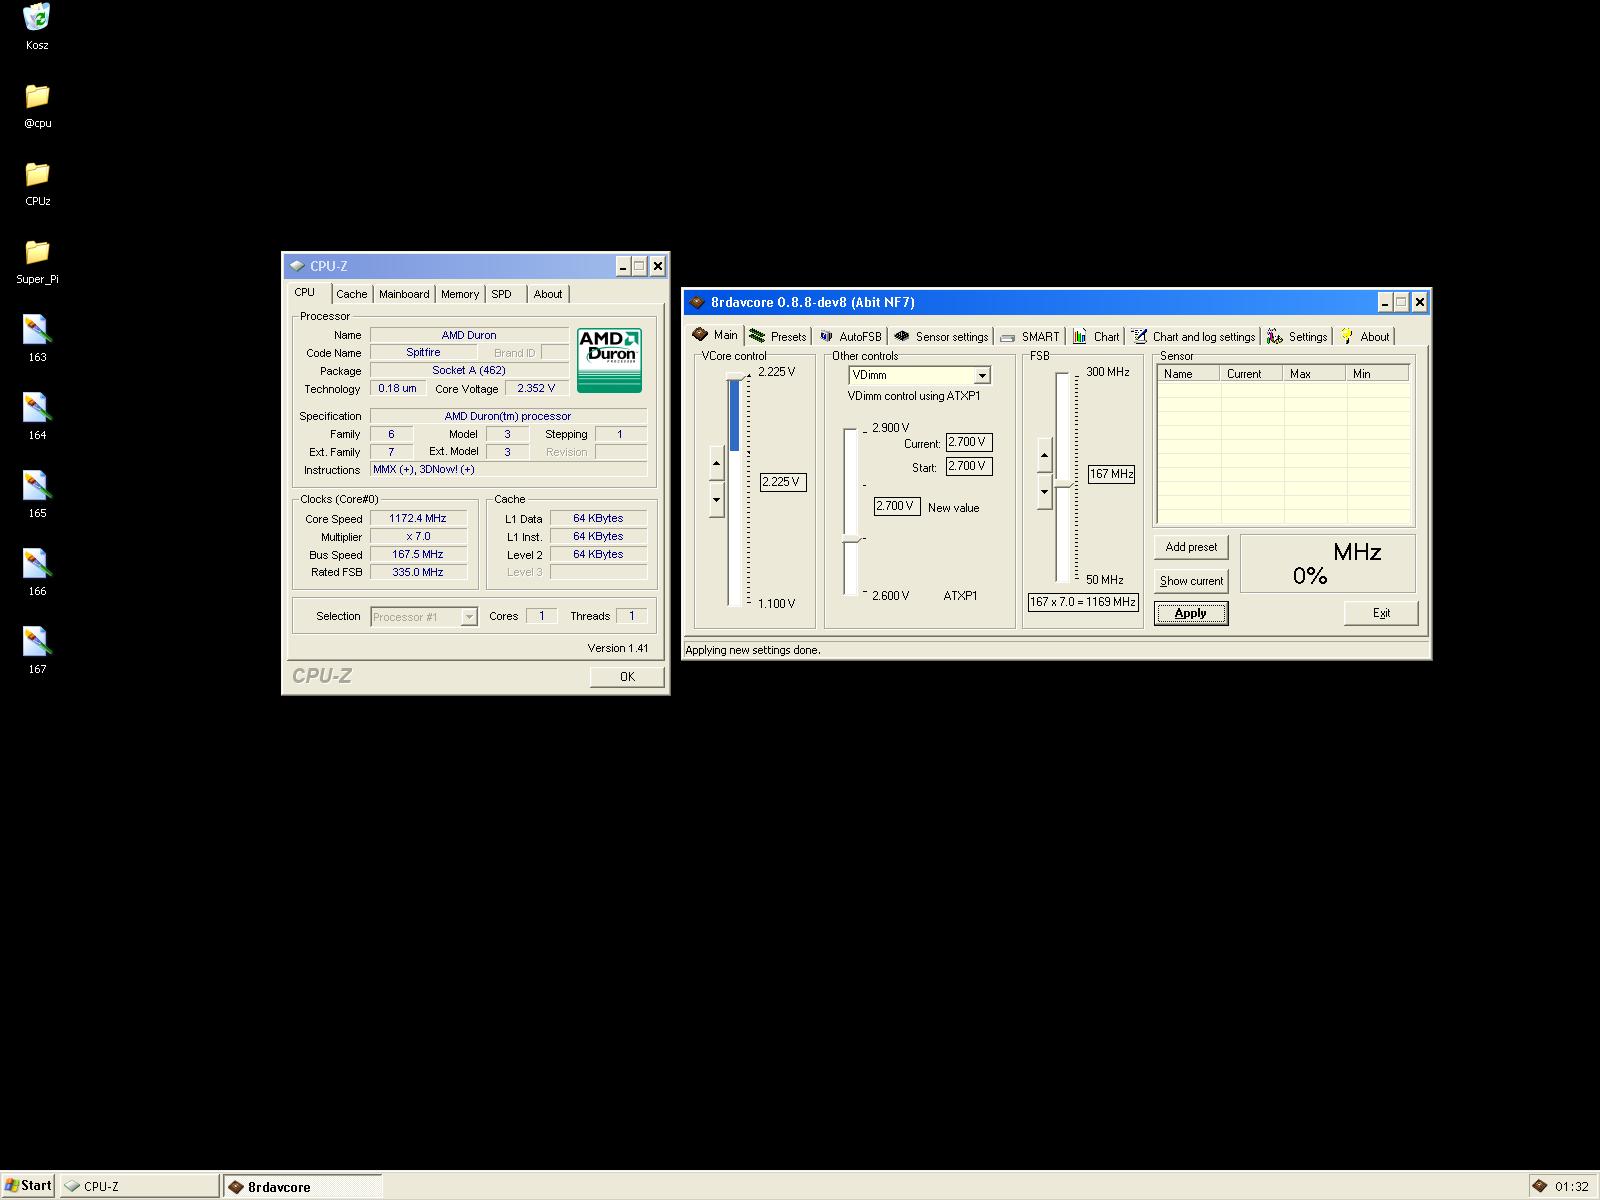Click the Socket A (462) package field
The image size is (1600, 1200).
[x=469, y=371]
